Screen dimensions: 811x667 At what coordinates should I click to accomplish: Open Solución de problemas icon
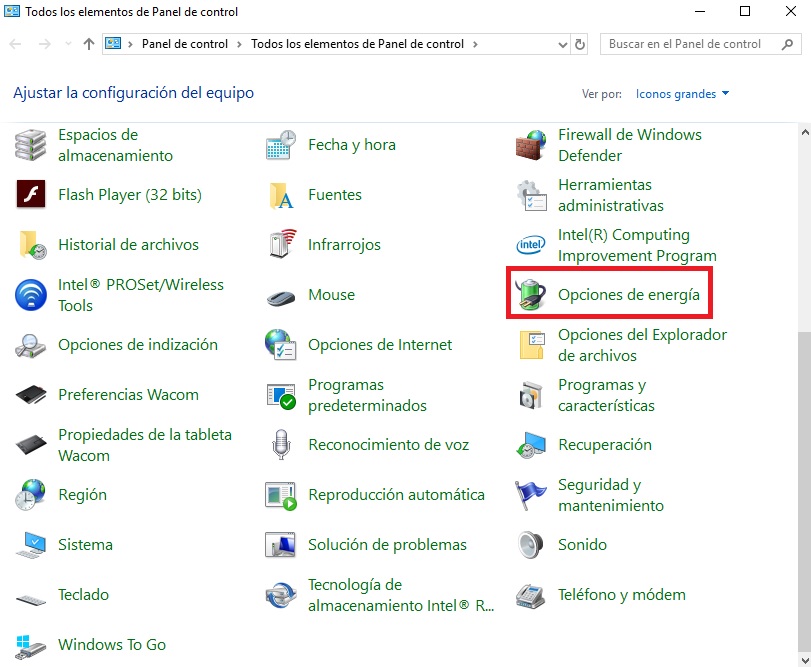[281, 544]
